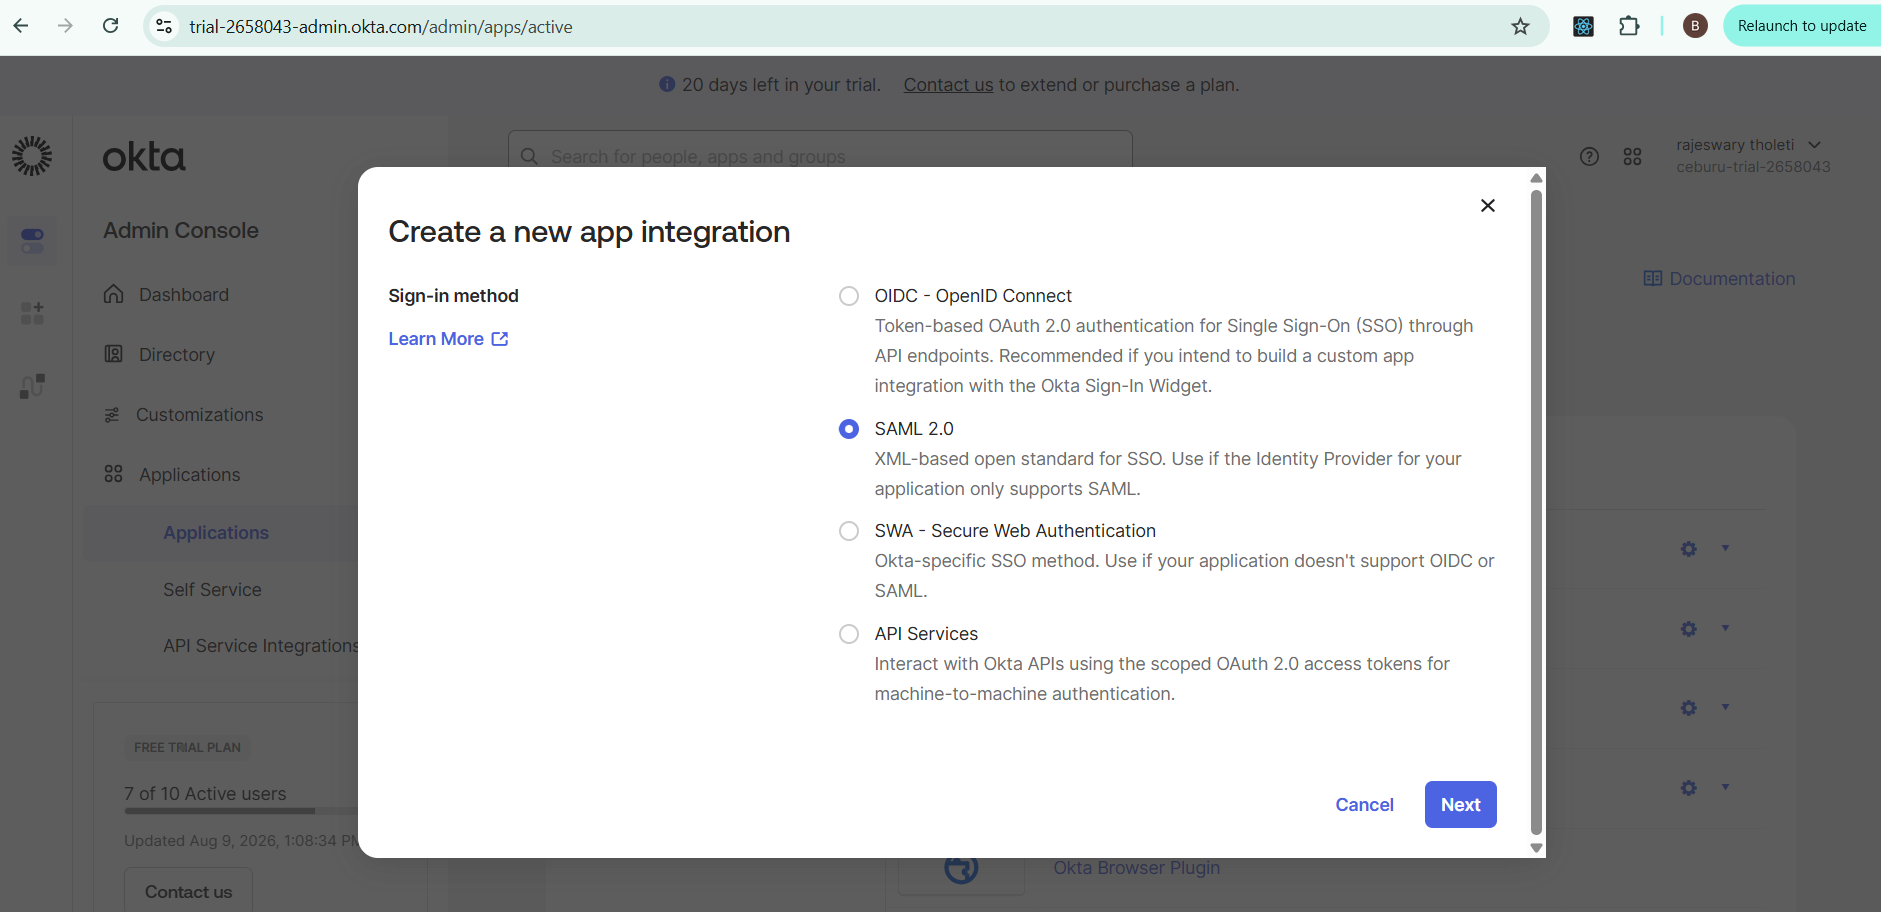The image size is (1881, 912).
Task: Select the API Services radio button
Action: tap(849, 634)
